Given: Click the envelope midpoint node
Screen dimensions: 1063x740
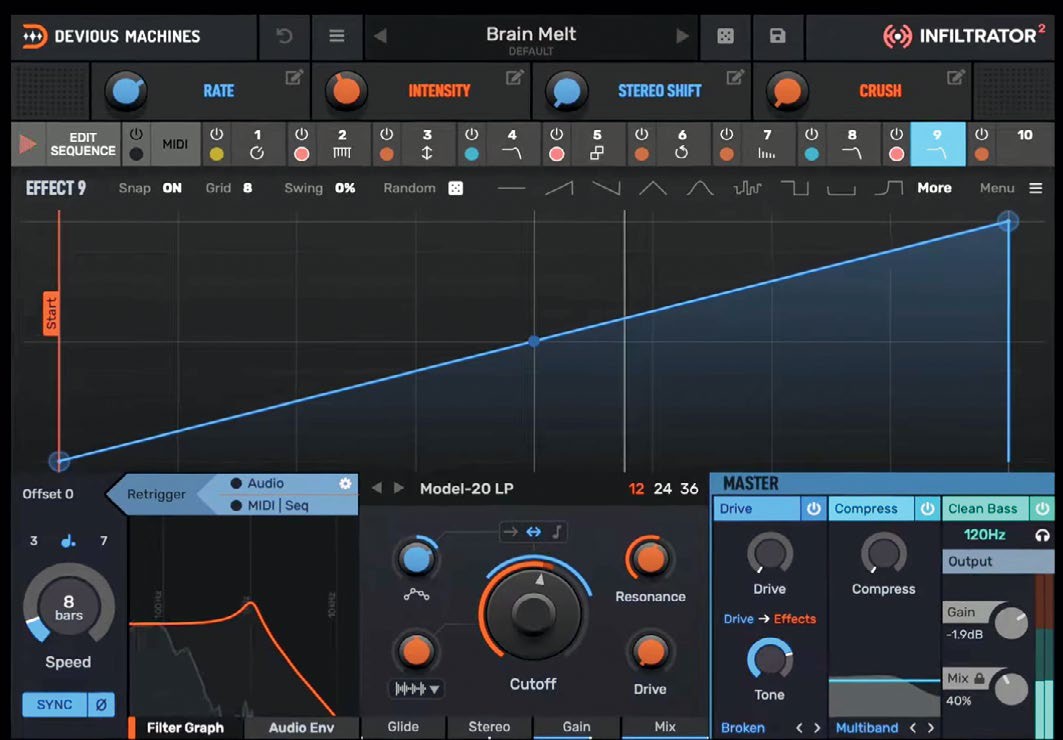Looking at the screenshot, I should (x=534, y=341).
